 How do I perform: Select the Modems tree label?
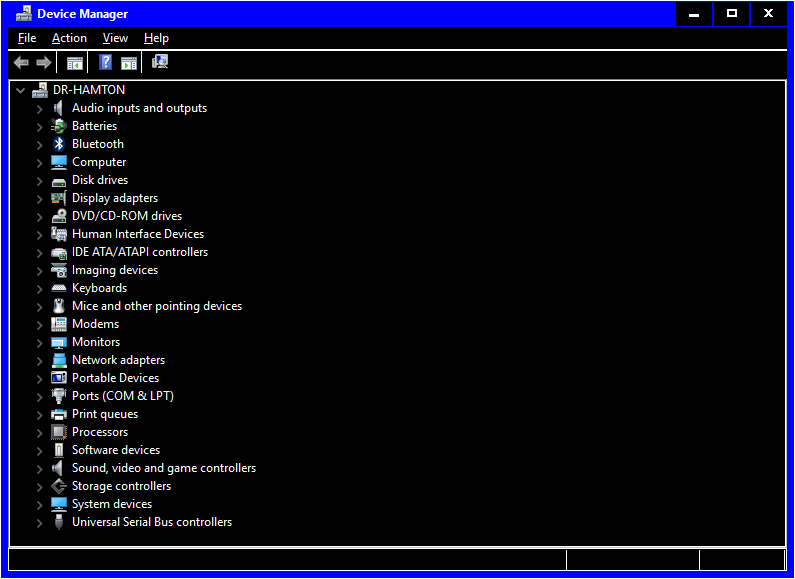[x=95, y=324]
